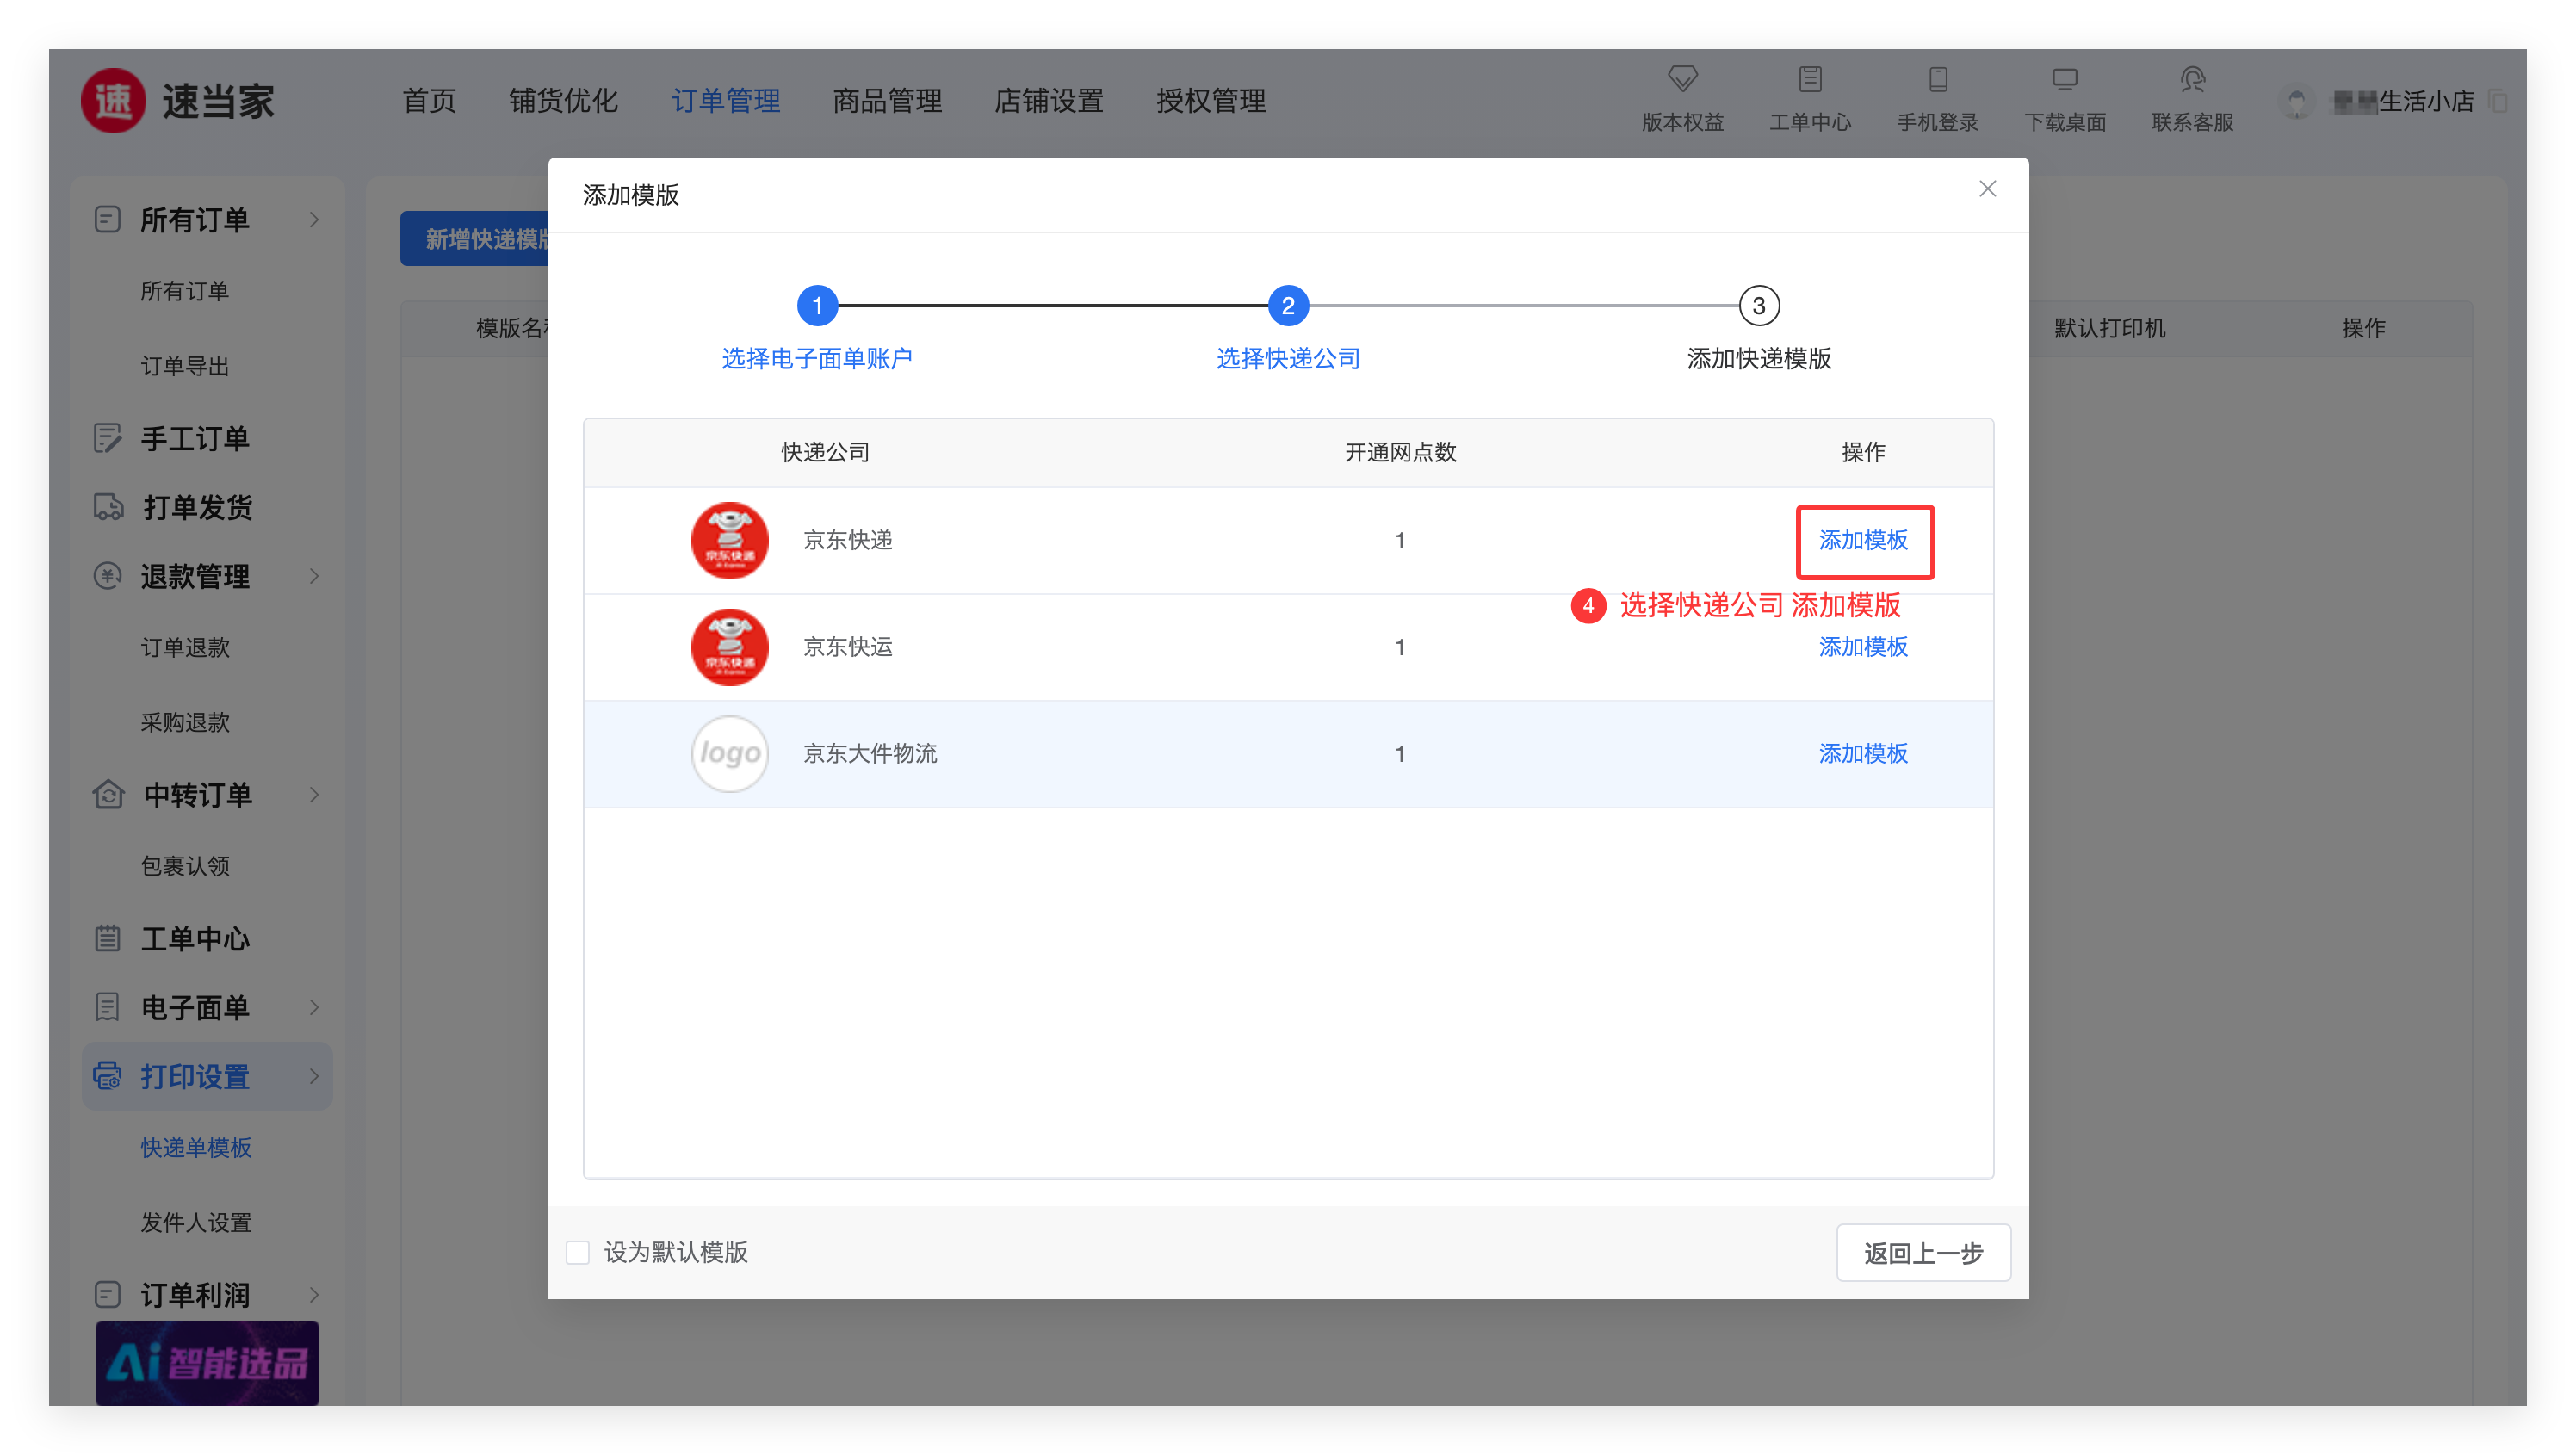
Task: Click step 1 选择电子面单账户 circle
Action: [817, 306]
